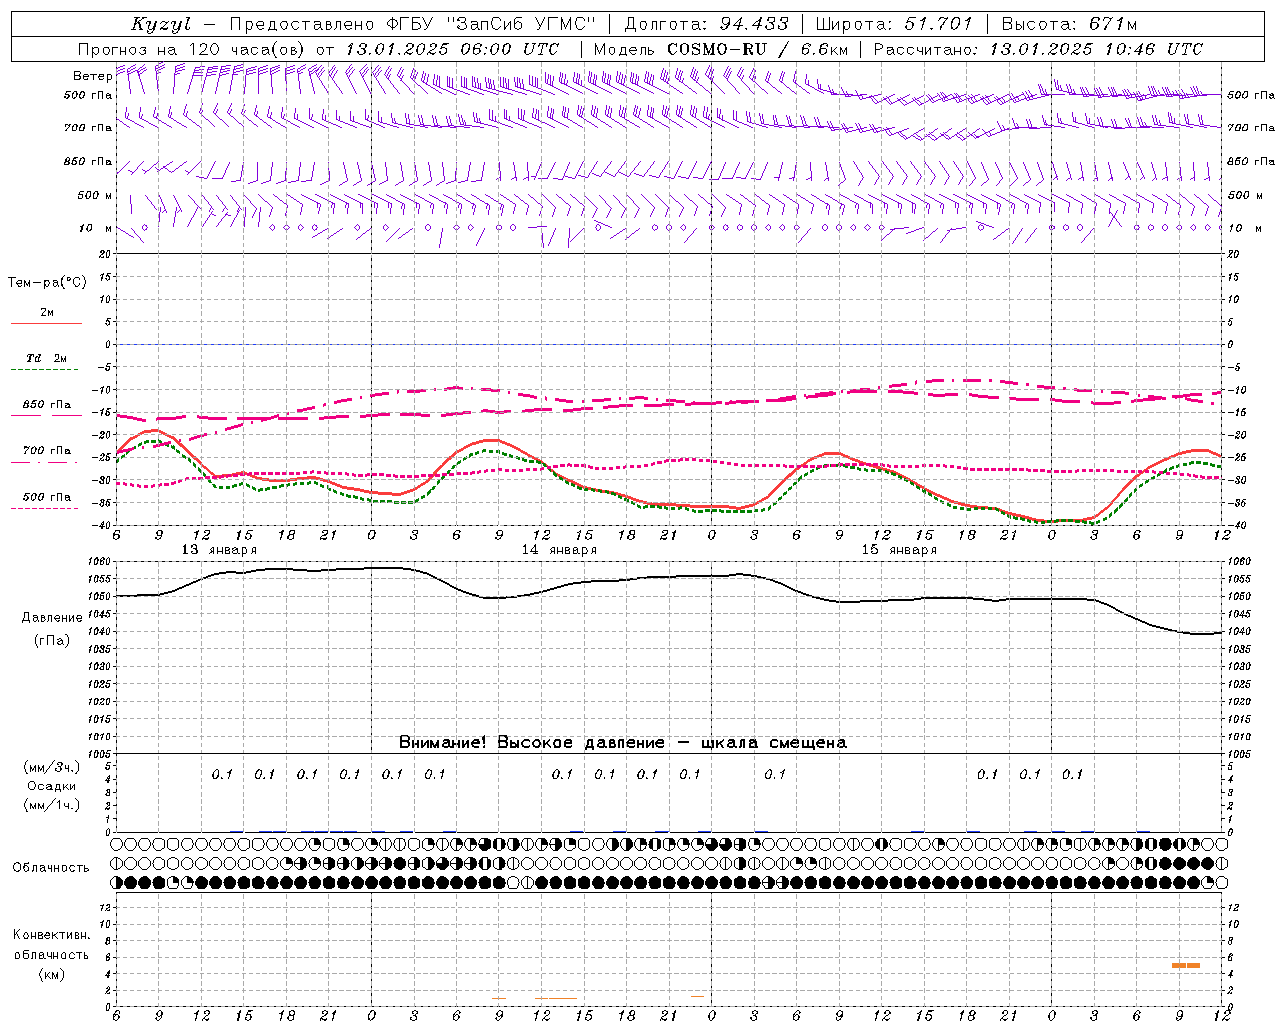
Task: Click the "Модель COSMO-RU / 6.6км" text
Action: [x=720, y=49]
